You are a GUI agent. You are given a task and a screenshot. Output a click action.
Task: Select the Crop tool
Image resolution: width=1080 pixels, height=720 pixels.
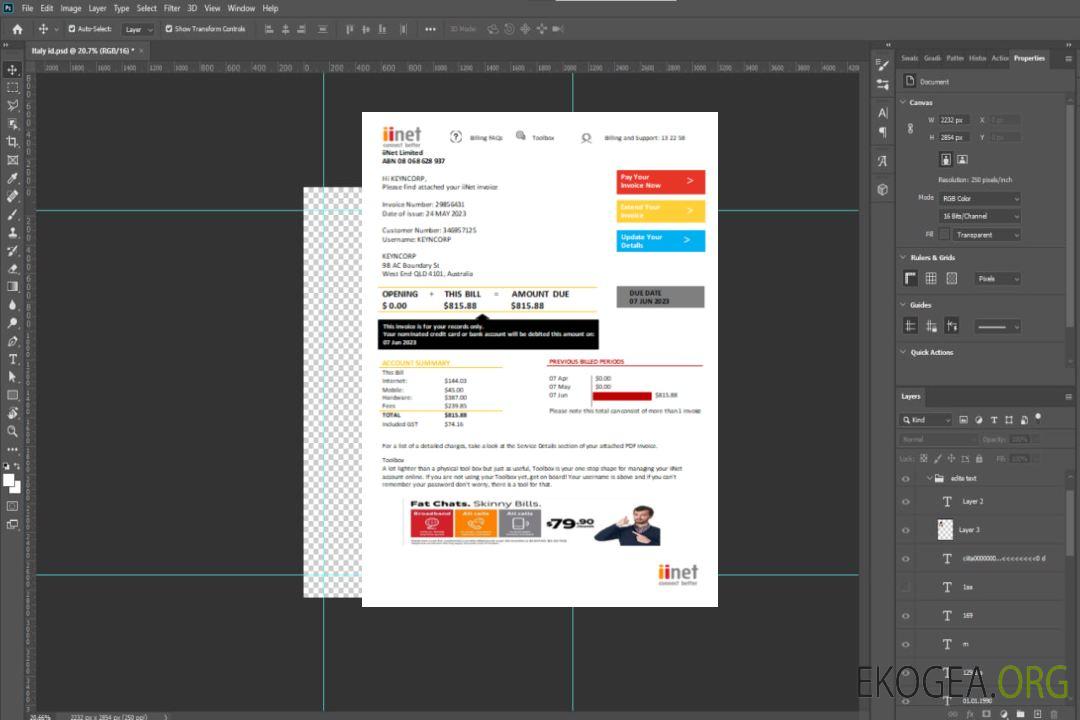point(13,142)
